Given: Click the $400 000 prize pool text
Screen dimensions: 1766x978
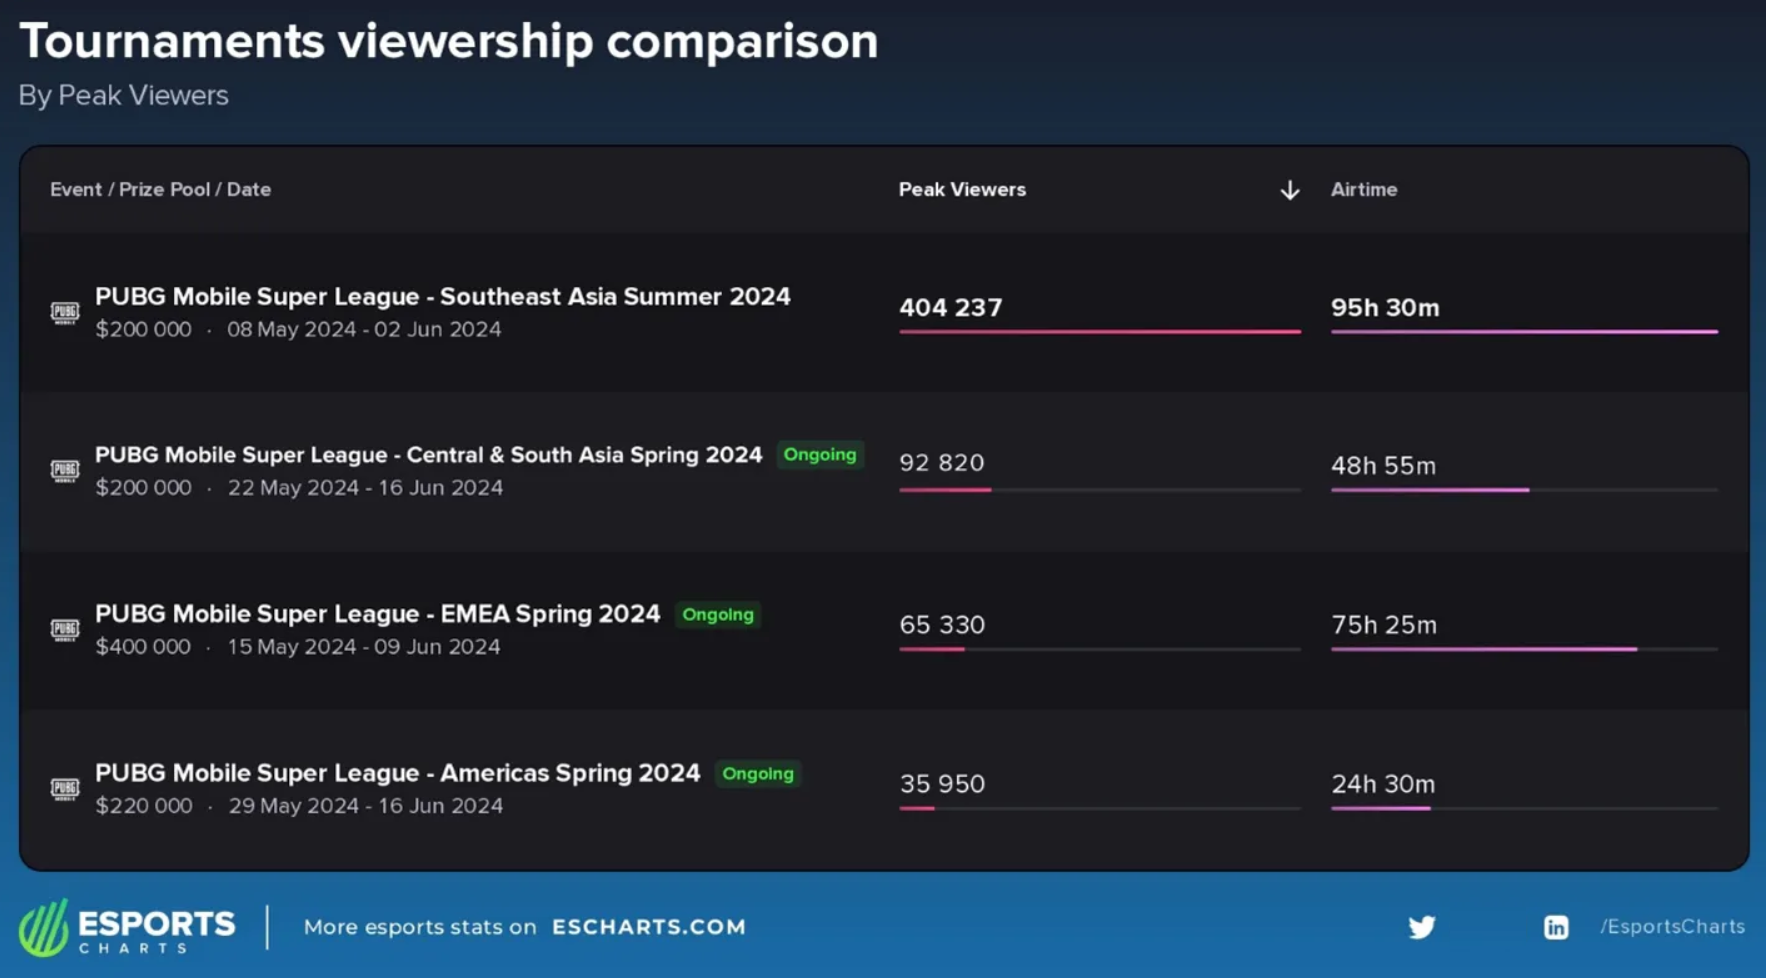Looking at the screenshot, I should click(143, 647).
